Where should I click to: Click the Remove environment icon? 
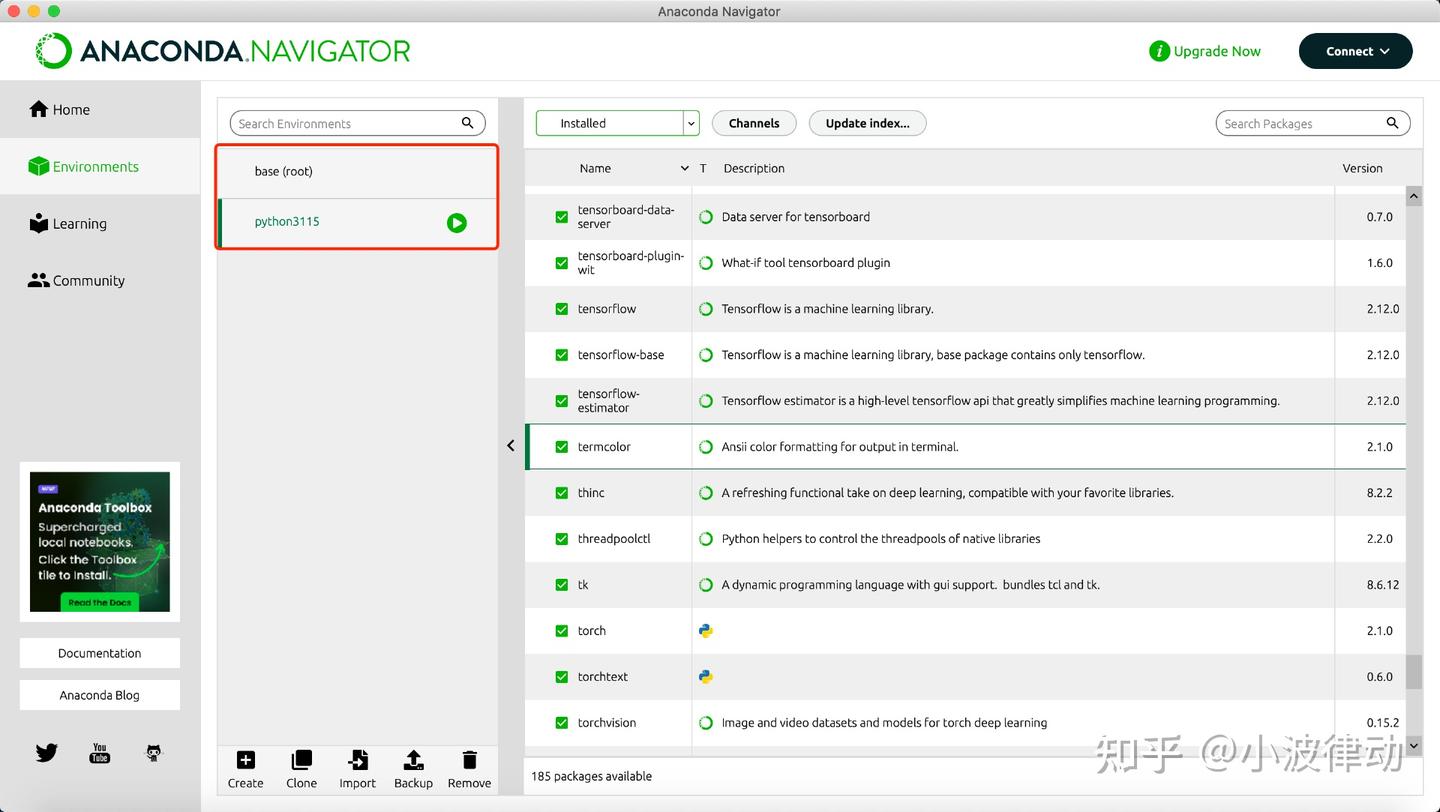[469, 760]
